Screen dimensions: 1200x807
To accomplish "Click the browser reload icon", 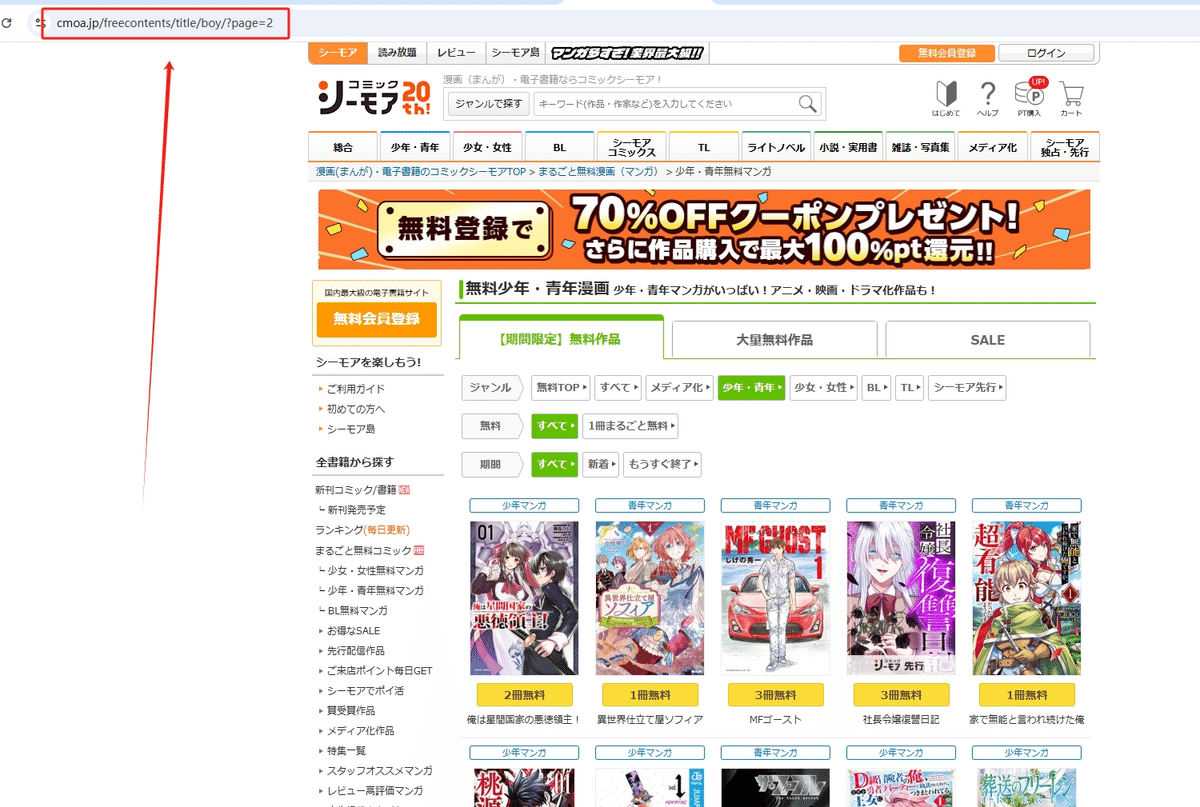I will pyautogui.click(x=7, y=22).
